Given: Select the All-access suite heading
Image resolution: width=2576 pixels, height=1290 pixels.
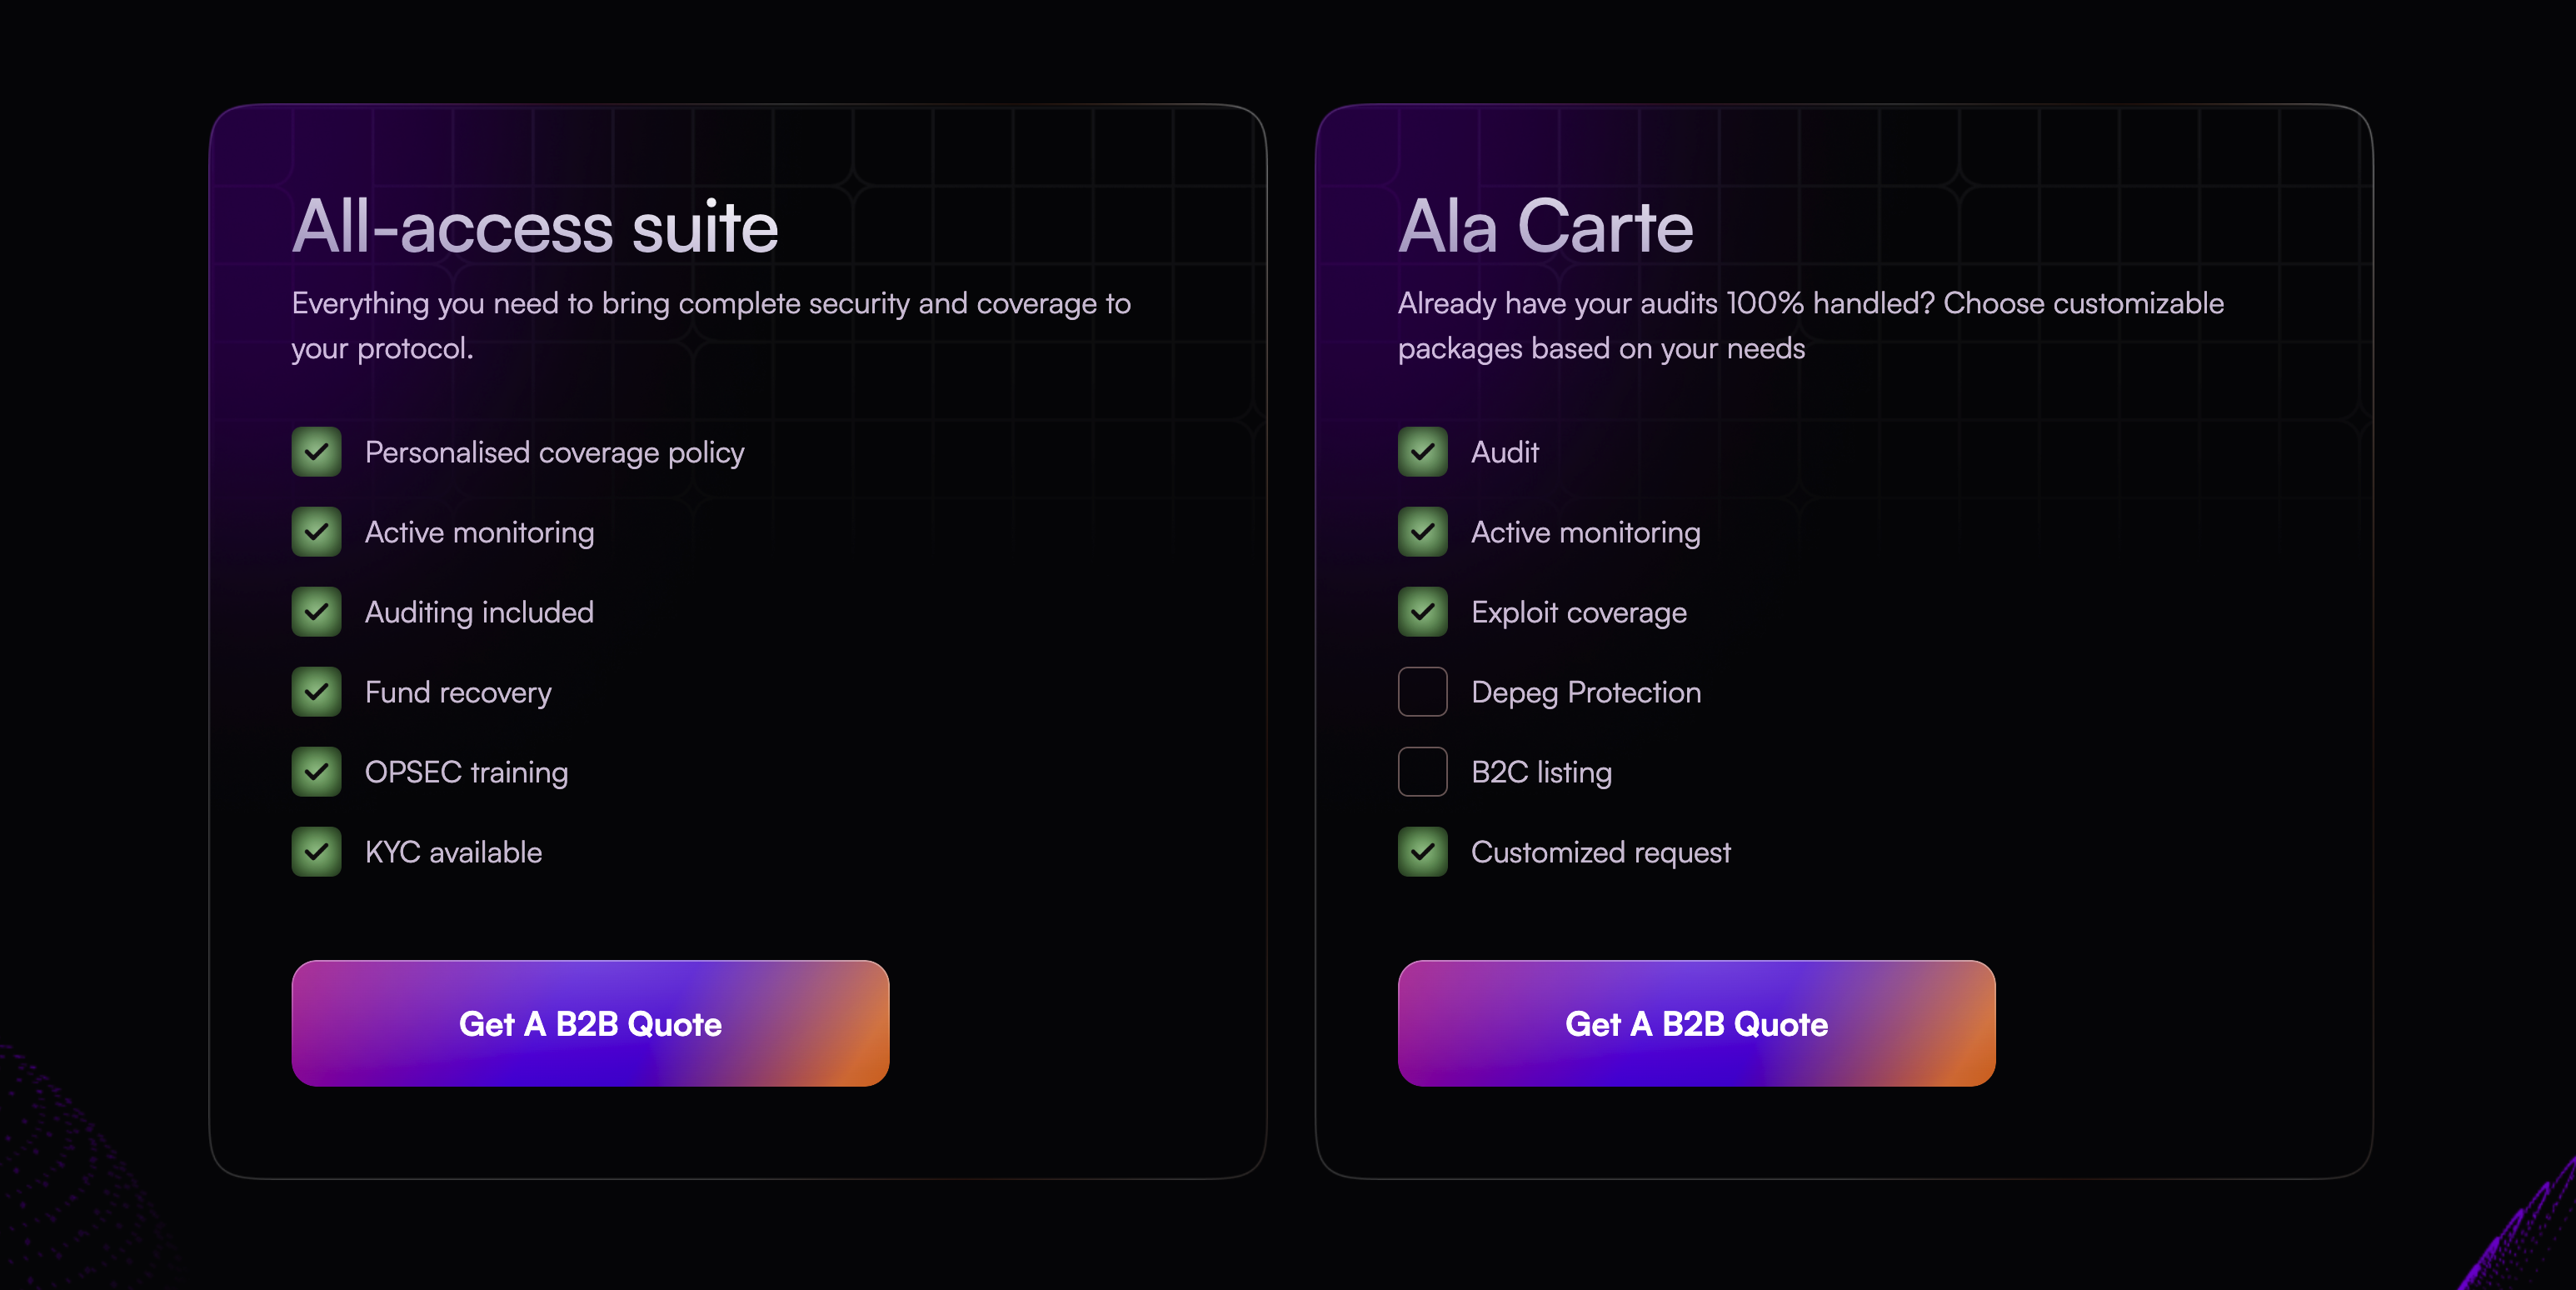Looking at the screenshot, I should pos(535,227).
